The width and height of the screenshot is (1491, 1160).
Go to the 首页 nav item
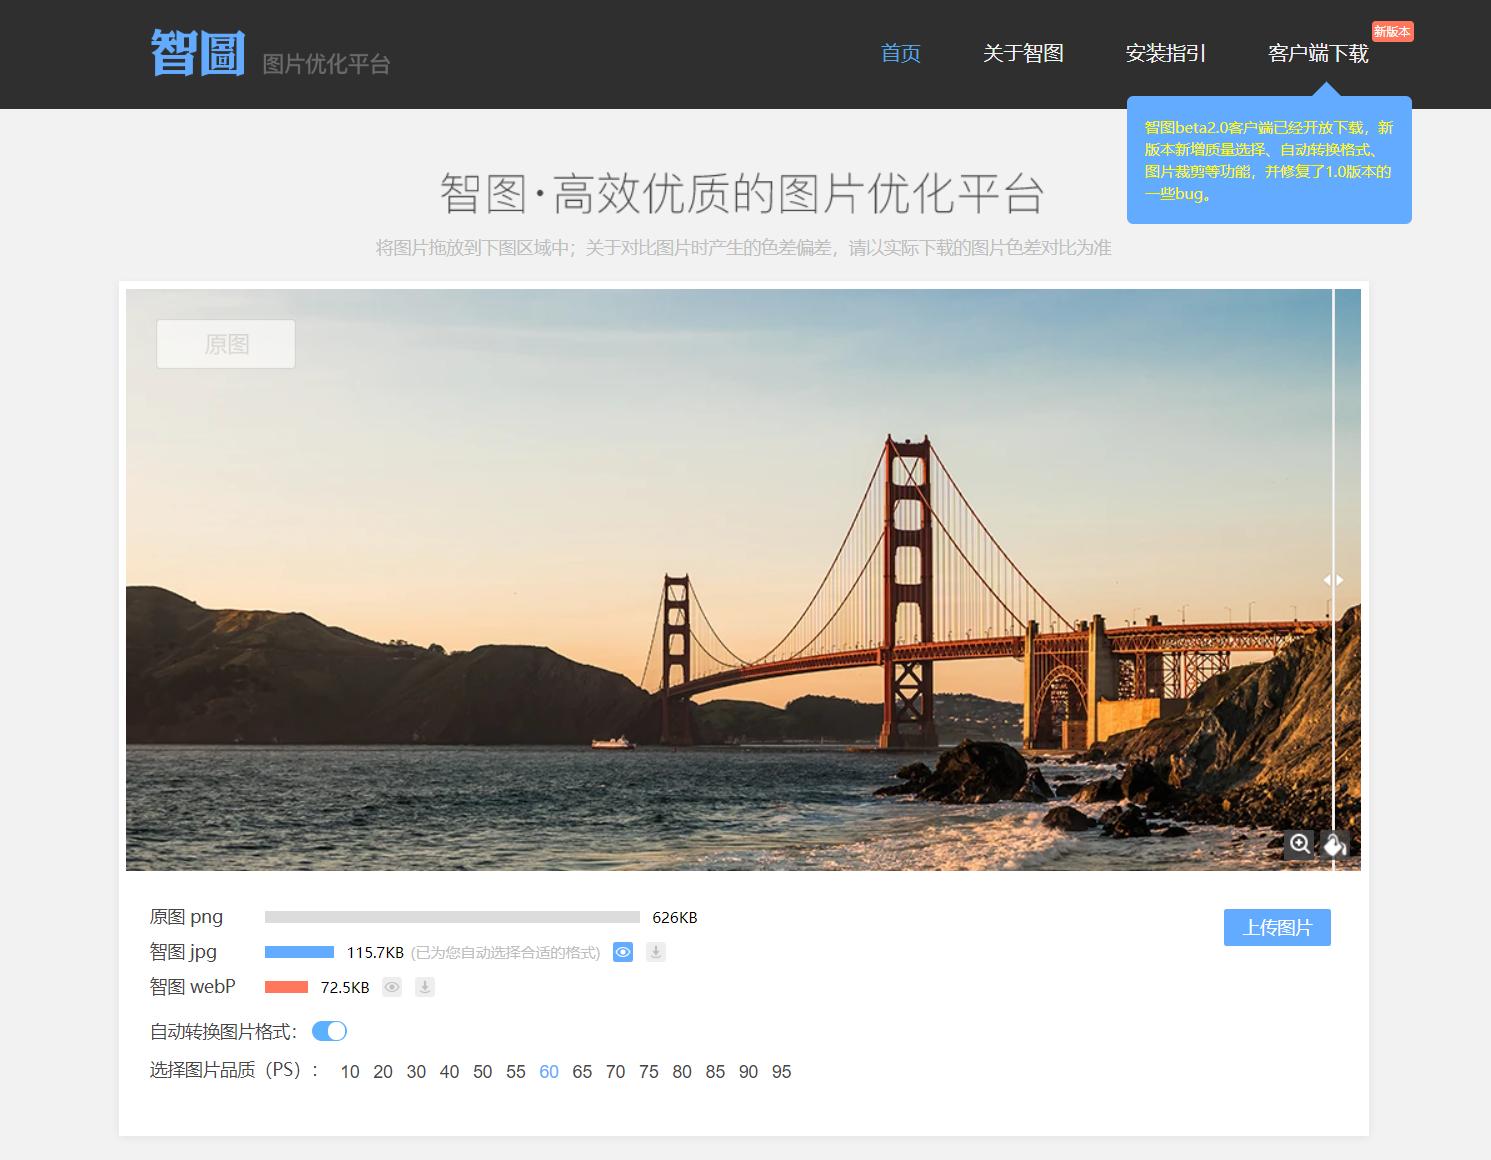901,53
